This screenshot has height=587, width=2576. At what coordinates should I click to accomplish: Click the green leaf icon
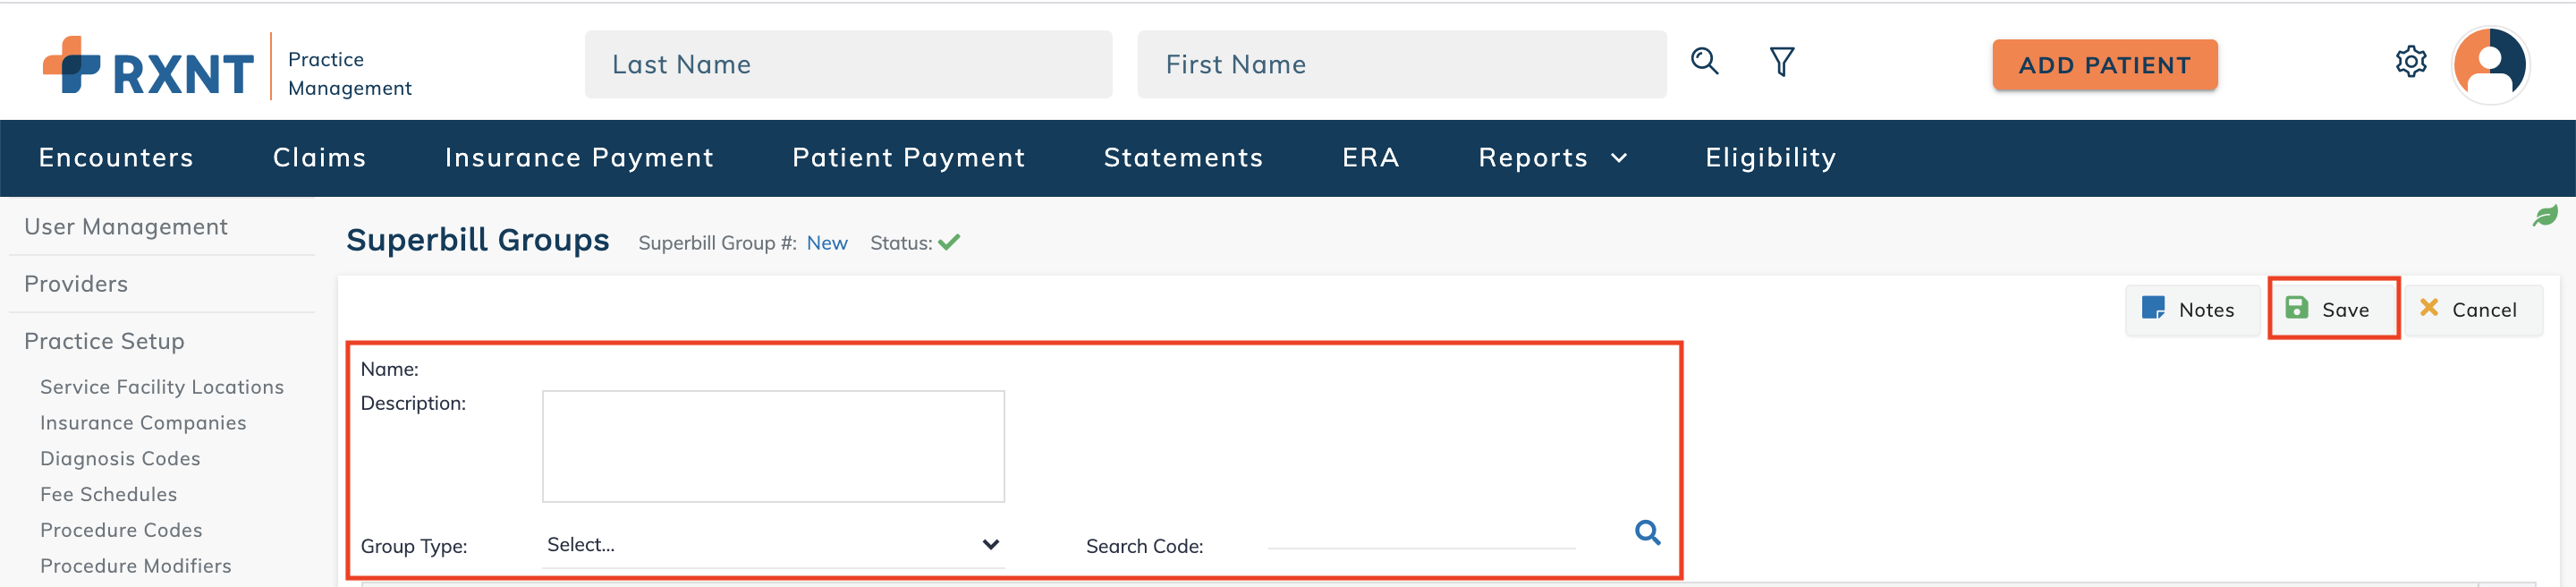coord(2545,215)
